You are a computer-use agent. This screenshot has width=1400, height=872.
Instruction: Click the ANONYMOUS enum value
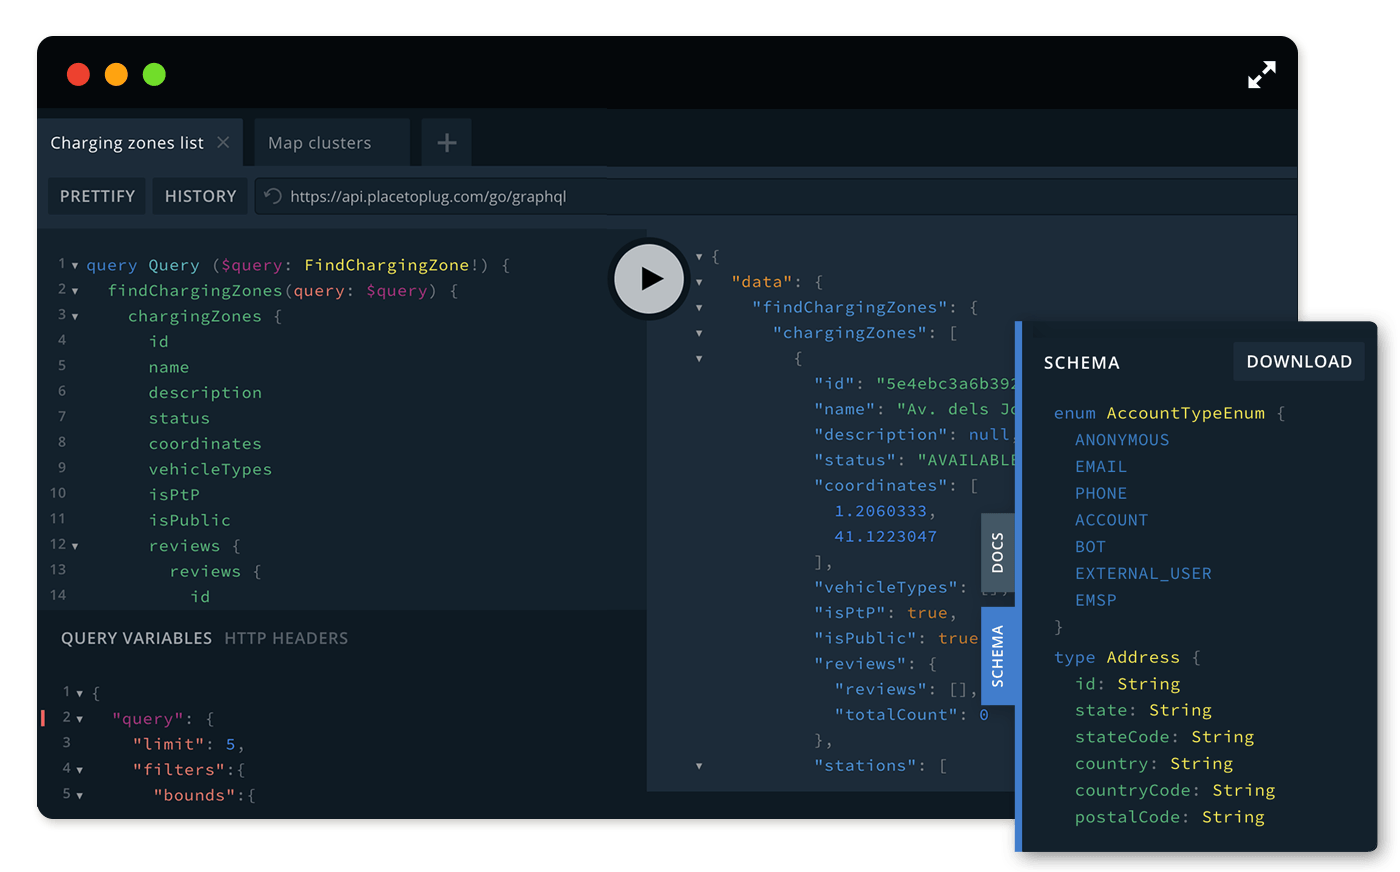(1122, 440)
